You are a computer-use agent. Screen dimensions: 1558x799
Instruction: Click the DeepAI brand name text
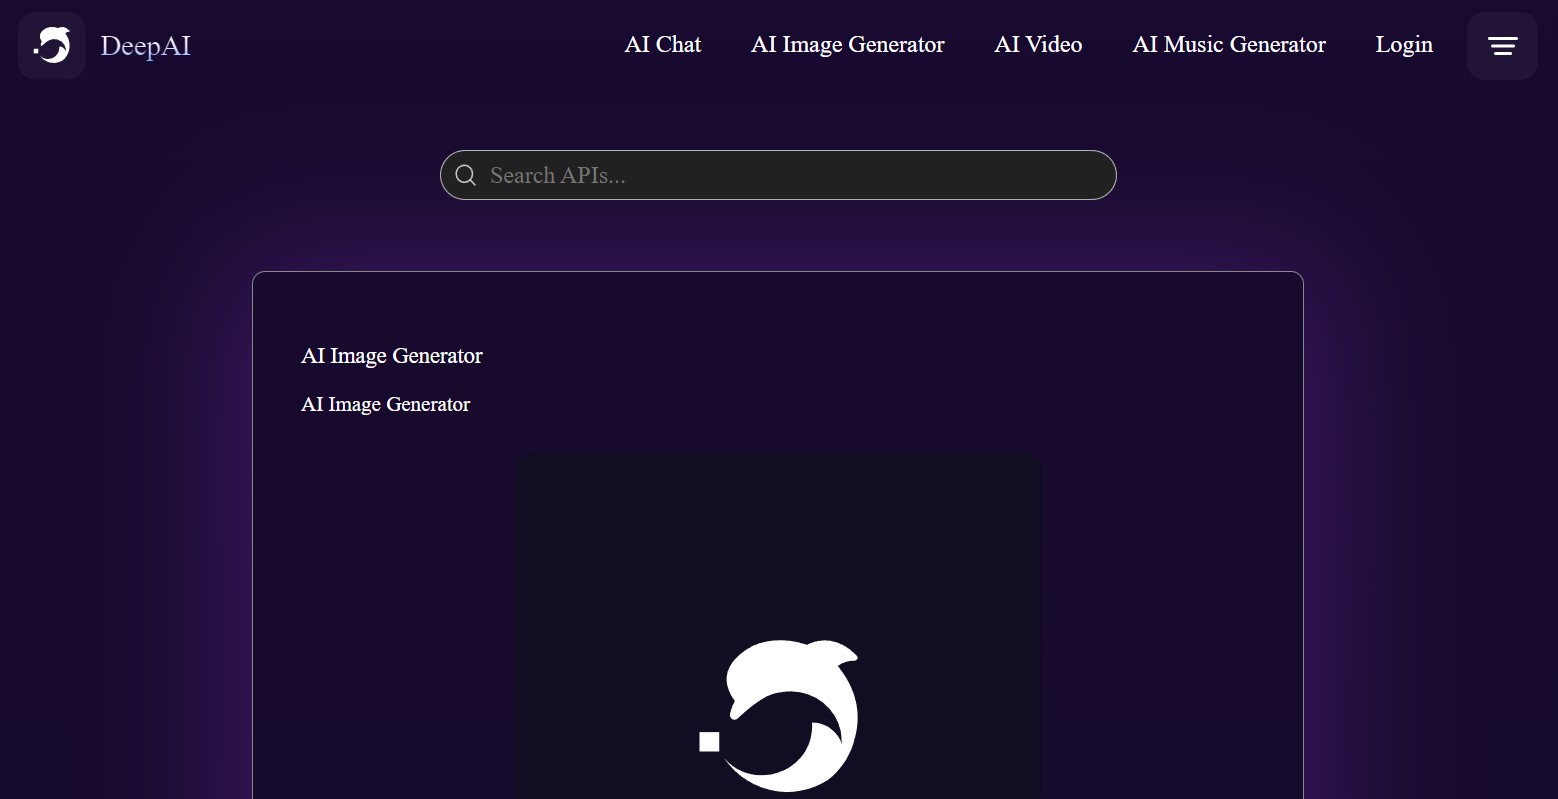tap(145, 46)
